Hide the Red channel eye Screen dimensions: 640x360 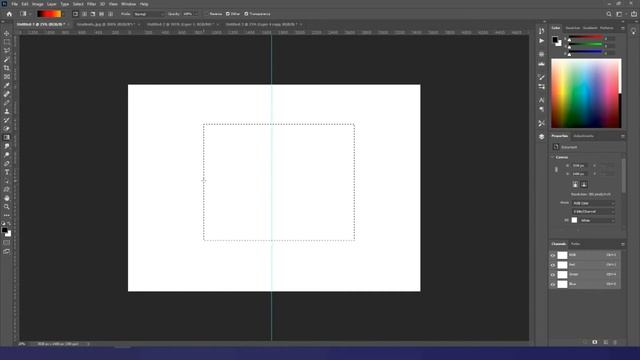click(x=553, y=265)
